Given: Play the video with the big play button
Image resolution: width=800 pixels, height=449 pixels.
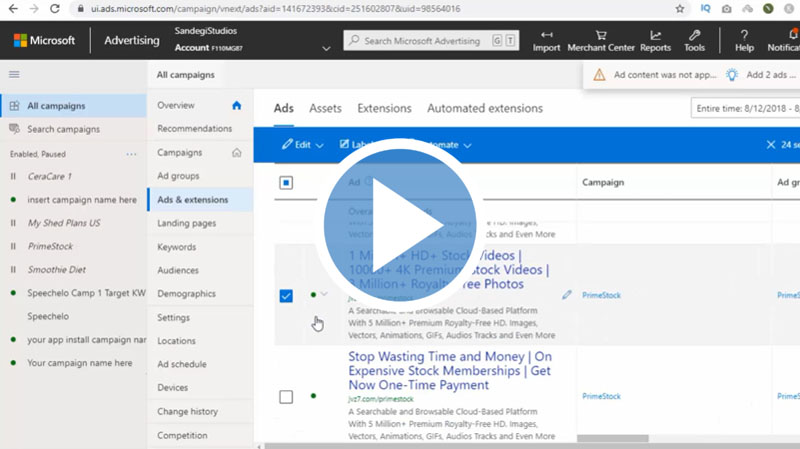Looking at the screenshot, I should coord(400,224).
